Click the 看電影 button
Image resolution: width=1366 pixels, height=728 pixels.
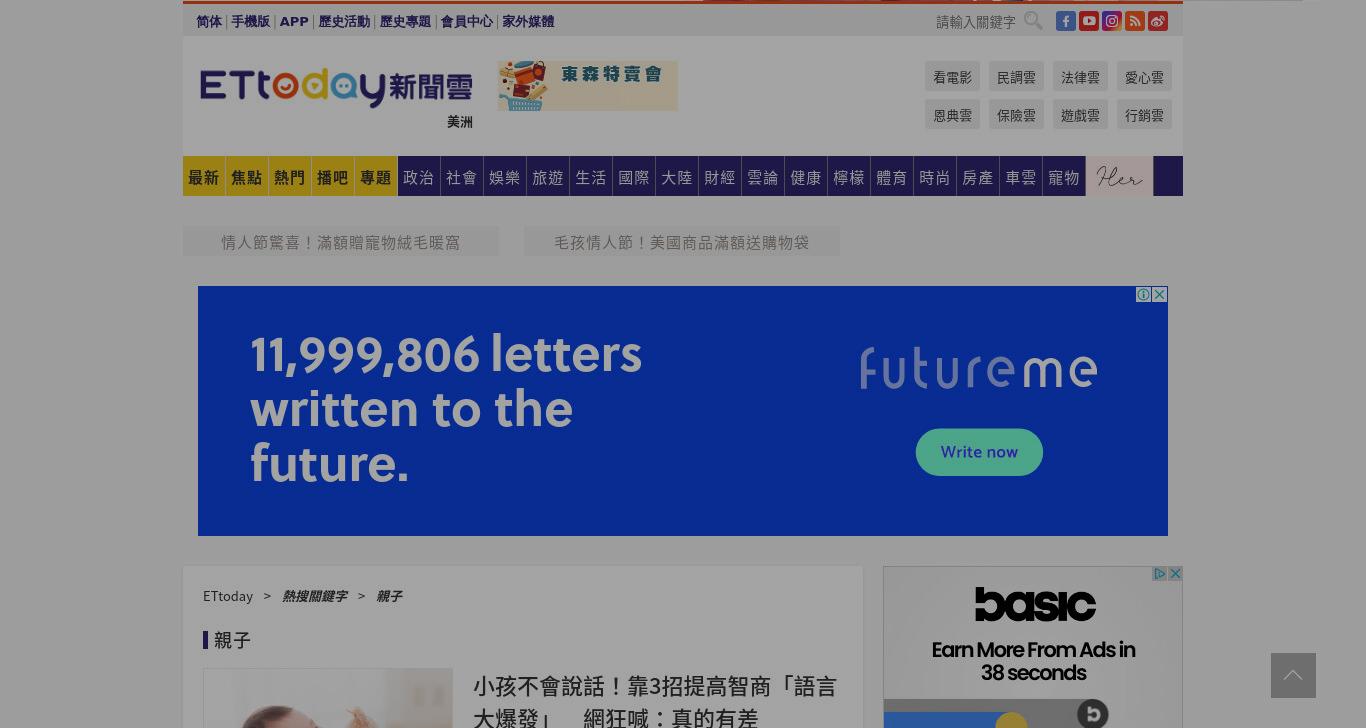pos(952,77)
